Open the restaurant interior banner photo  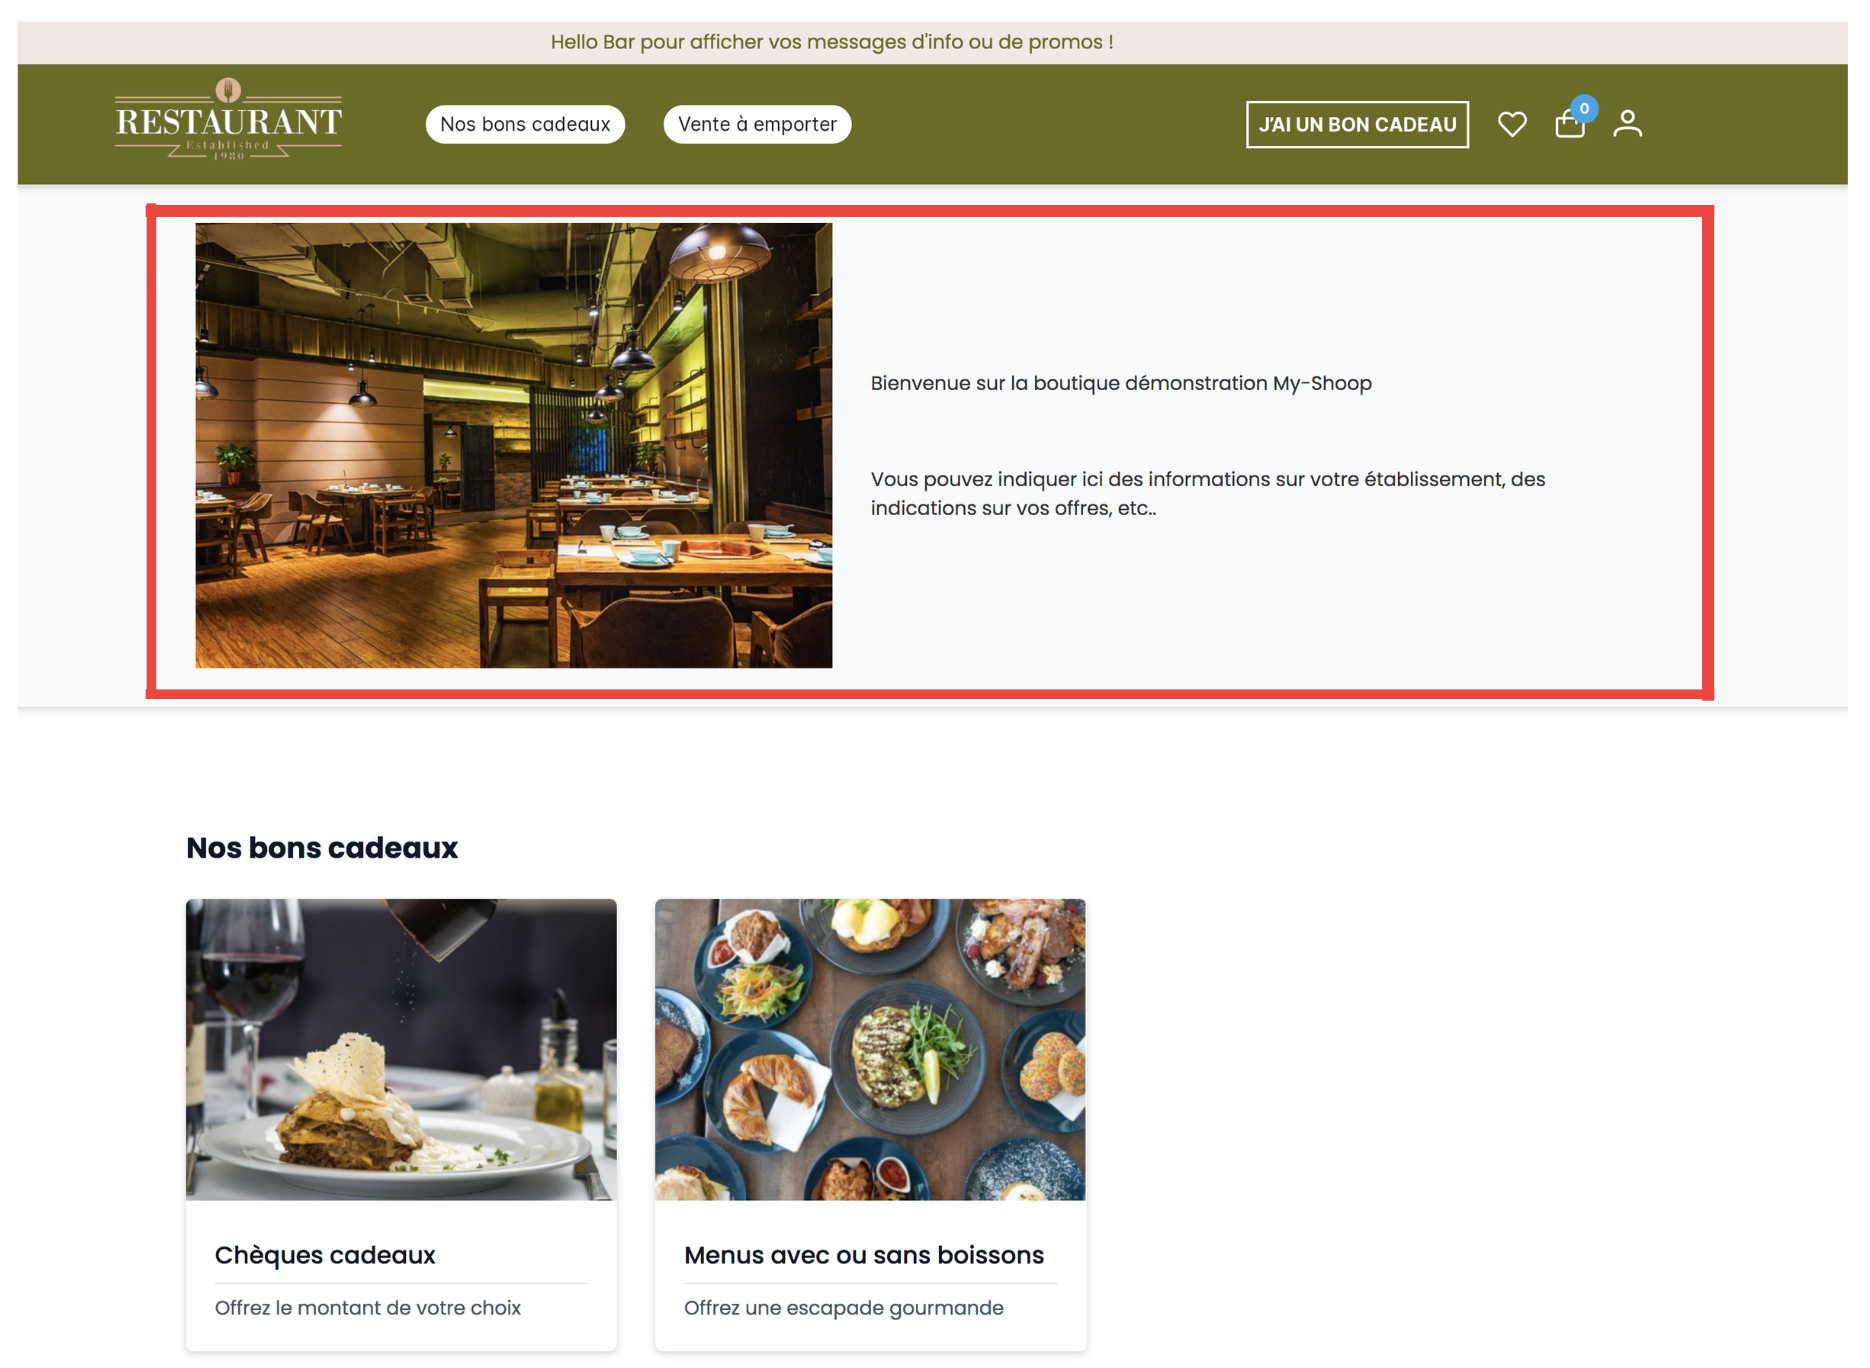click(513, 445)
